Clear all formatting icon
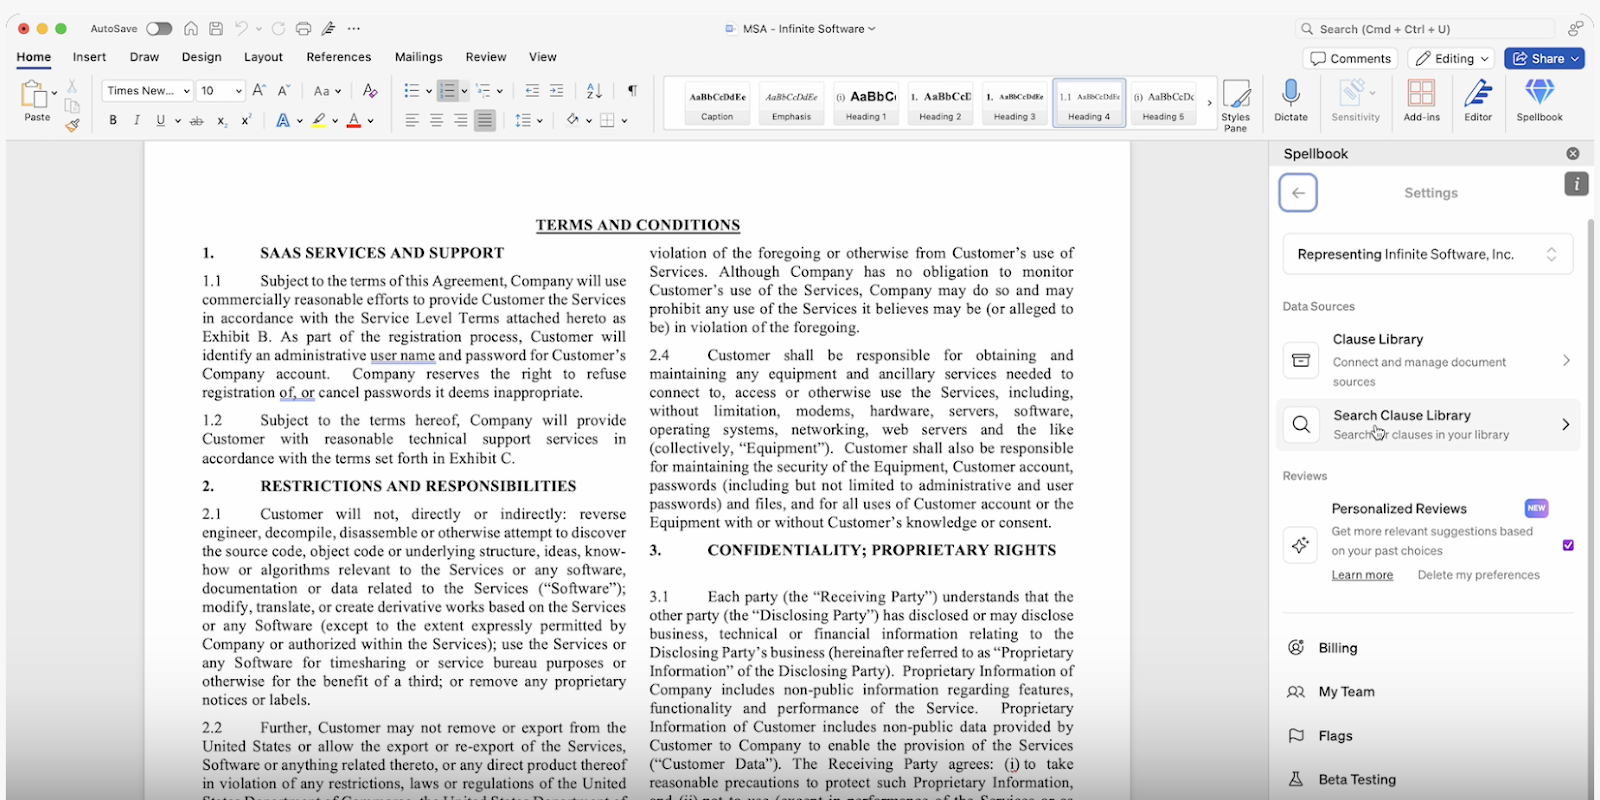Viewport: 1600px width, 800px height. coord(370,90)
